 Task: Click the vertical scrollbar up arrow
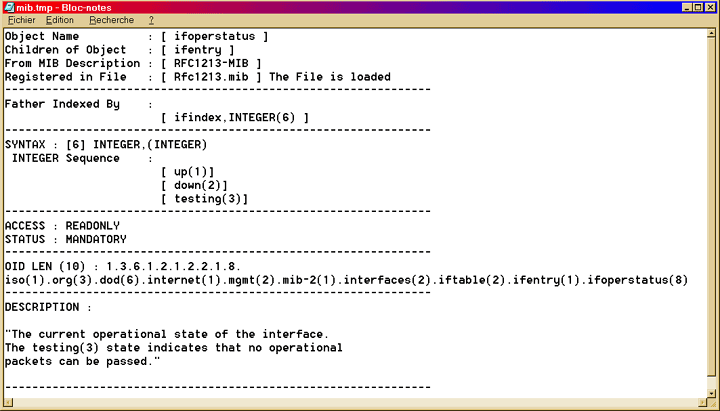tap(711, 35)
